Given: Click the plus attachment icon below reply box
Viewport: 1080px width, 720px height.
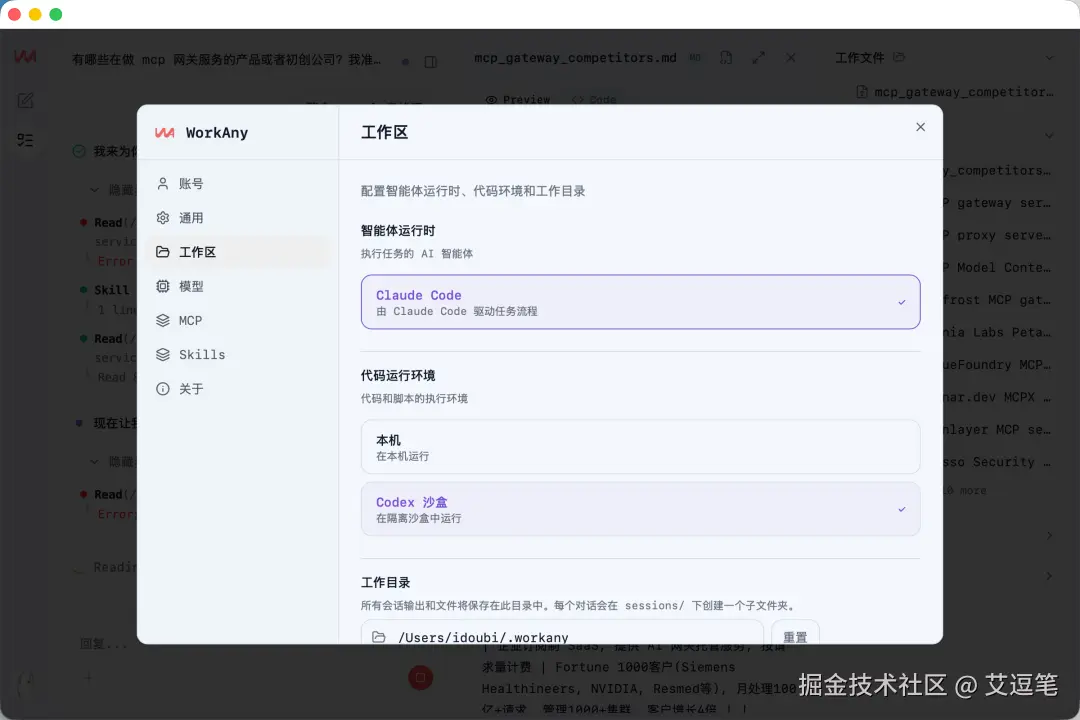Looking at the screenshot, I should pos(88,678).
